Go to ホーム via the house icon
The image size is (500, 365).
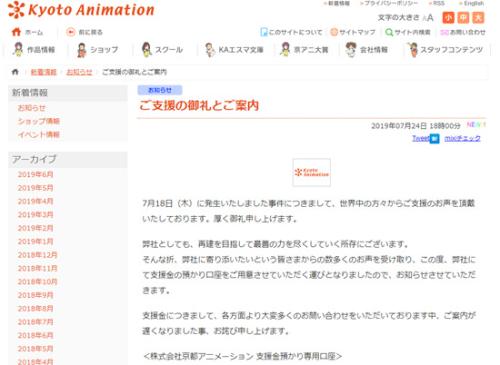pos(16,32)
